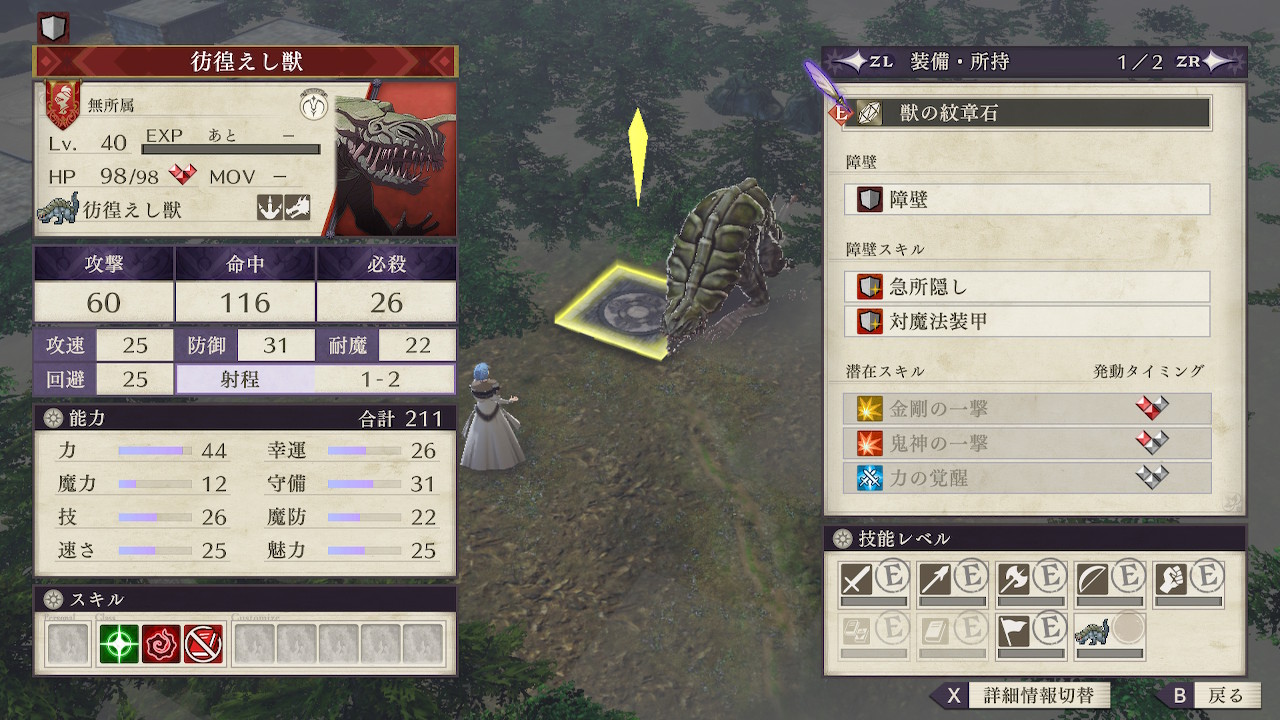The image size is (1280, 720).
Task: Click the lance skill level icon
Action: [935, 579]
